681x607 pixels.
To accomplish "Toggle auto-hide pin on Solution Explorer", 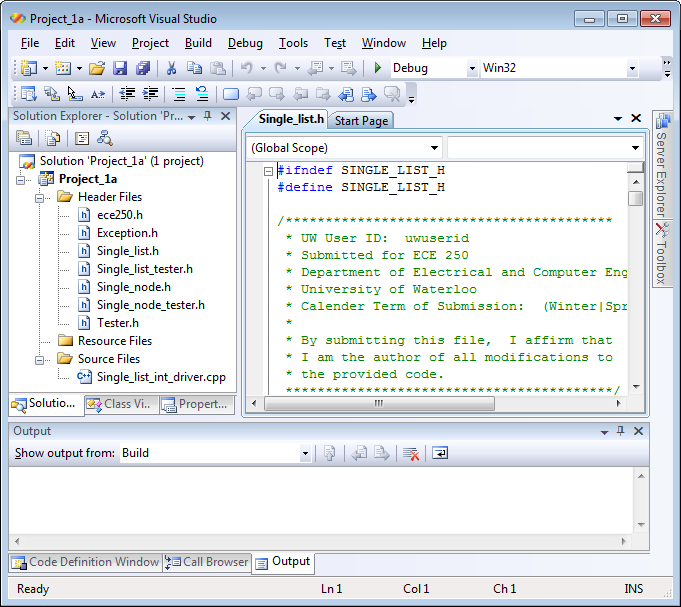I will click(208, 117).
